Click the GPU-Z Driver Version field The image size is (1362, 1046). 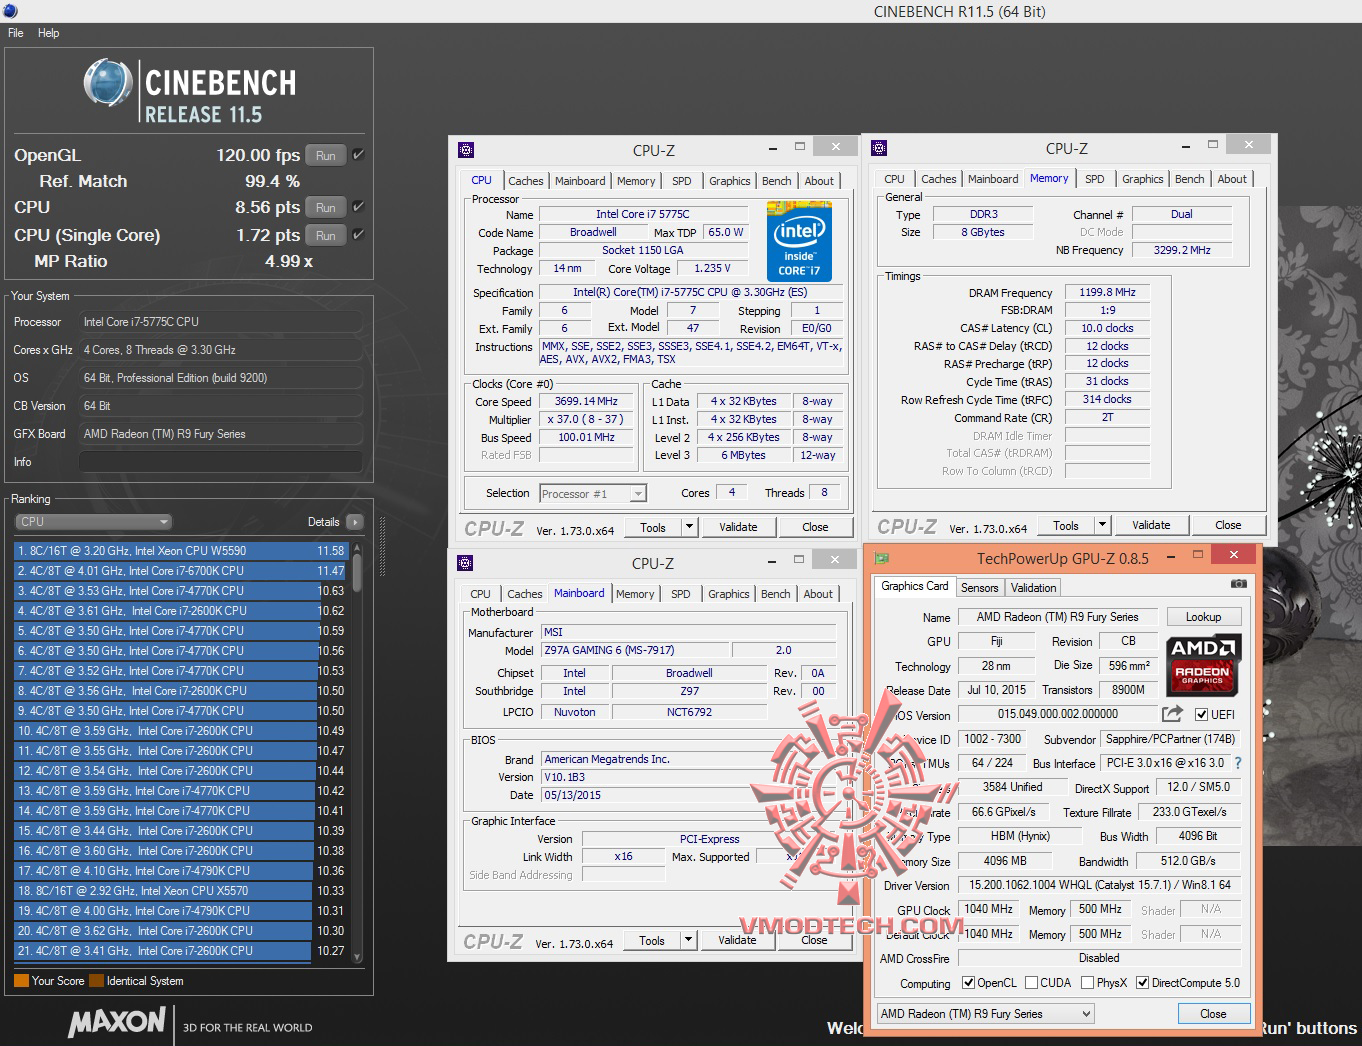pyautogui.click(x=1099, y=885)
